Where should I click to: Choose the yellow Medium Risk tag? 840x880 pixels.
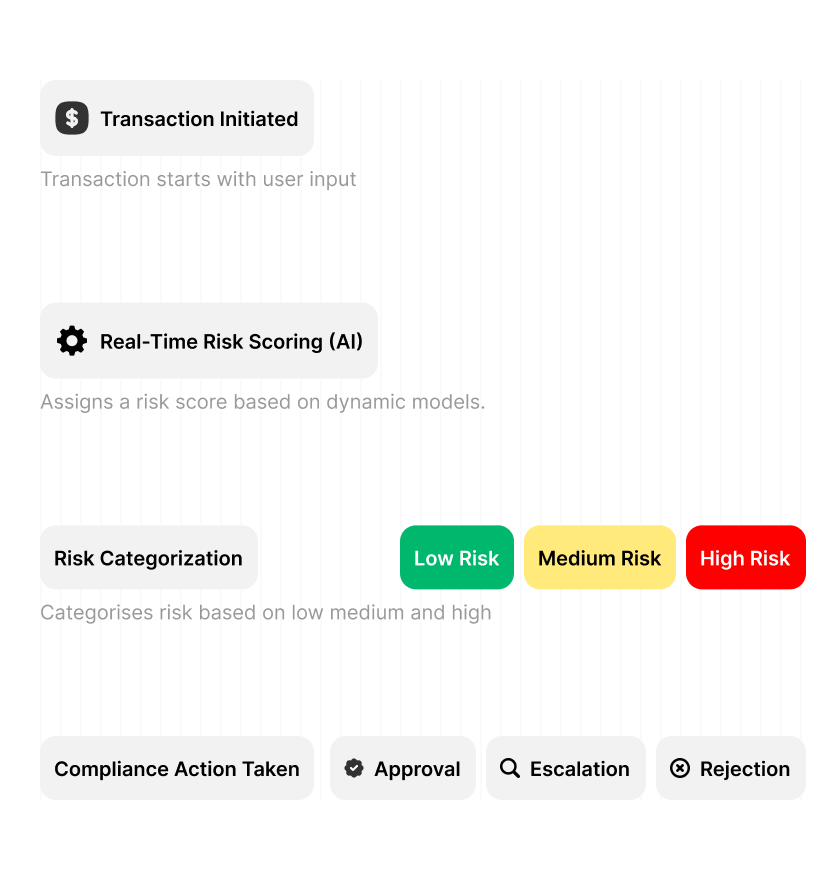(x=600, y=557)
